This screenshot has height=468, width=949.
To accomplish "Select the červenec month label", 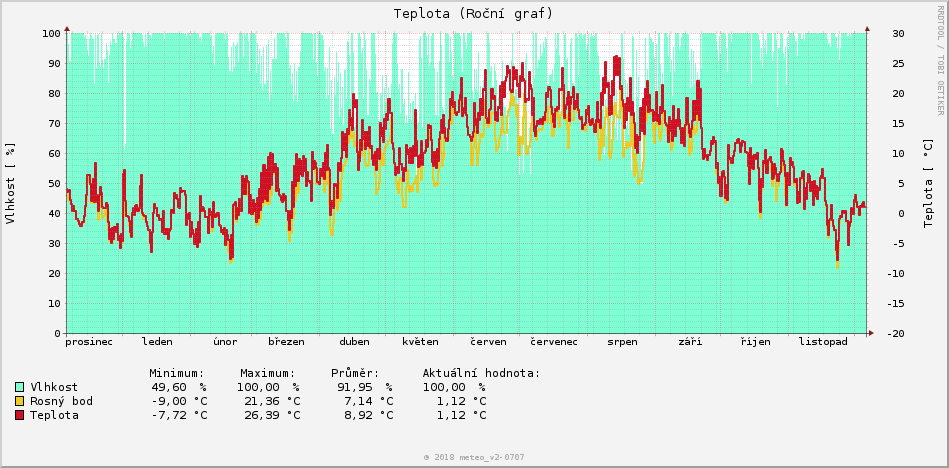I will point(554,342).
